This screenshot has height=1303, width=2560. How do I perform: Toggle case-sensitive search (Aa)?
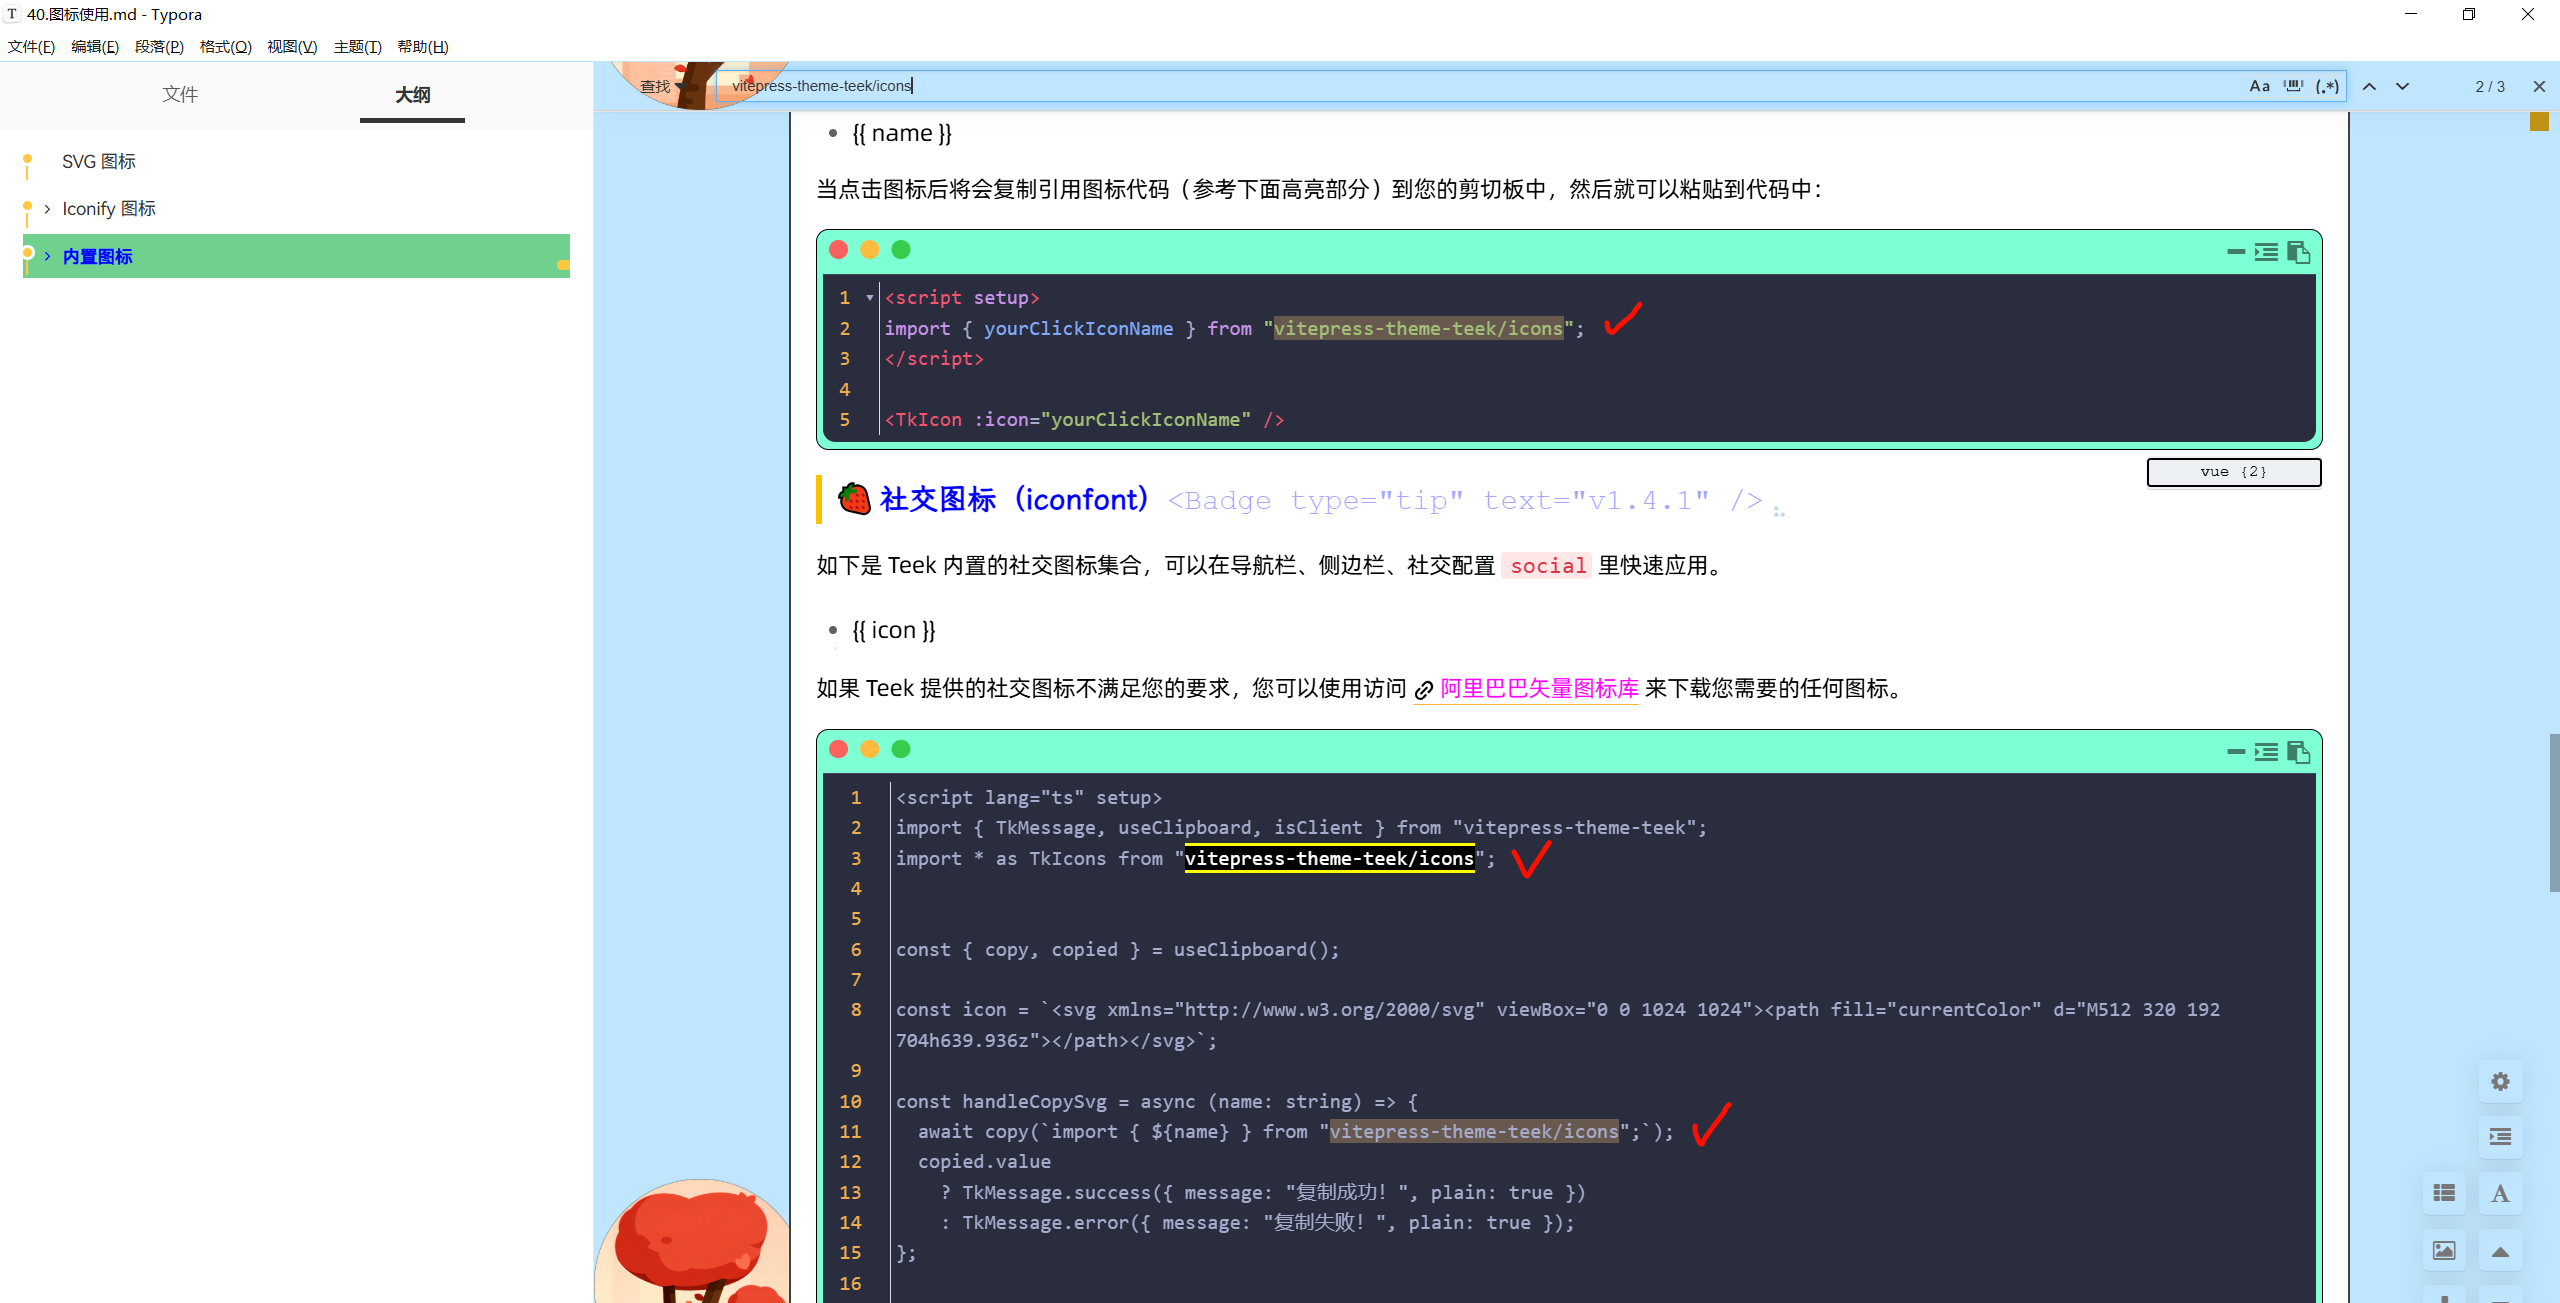2259,86
